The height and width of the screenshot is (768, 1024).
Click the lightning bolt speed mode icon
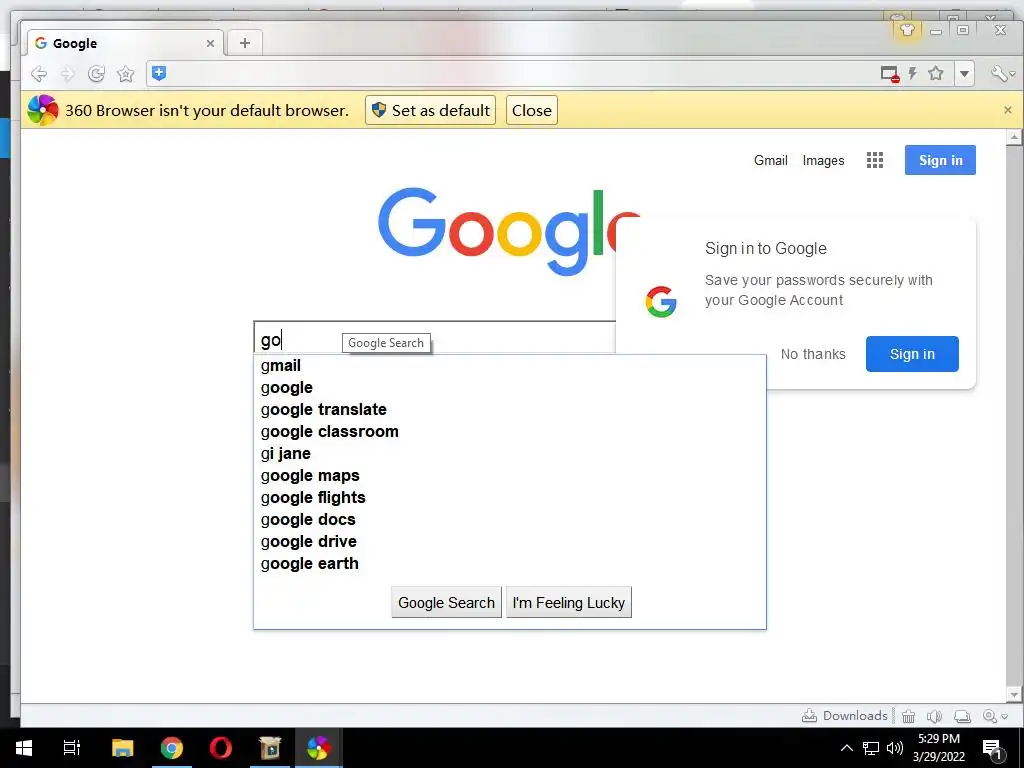tap(912, 73)
